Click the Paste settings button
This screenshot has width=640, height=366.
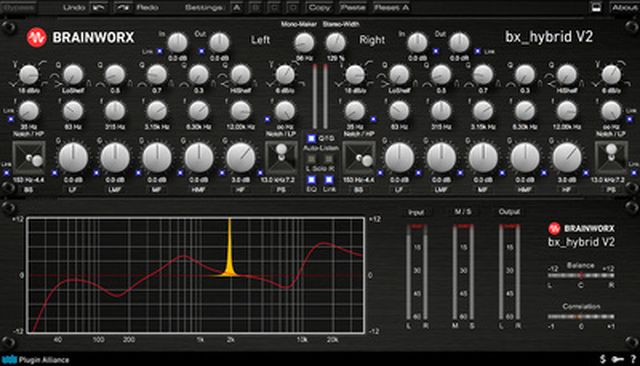click(353, 8)
